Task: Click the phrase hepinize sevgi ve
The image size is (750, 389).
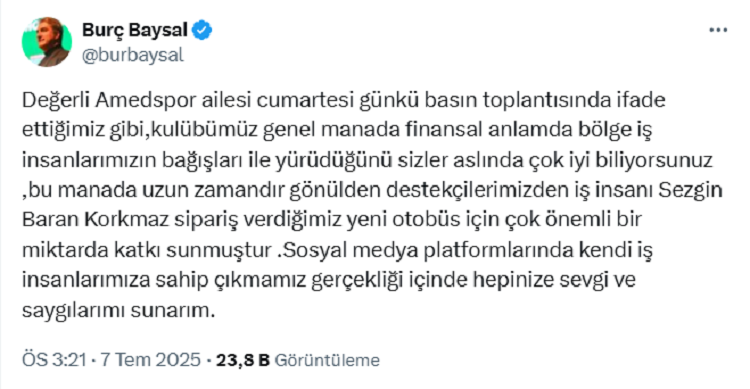Action: tap(554, 280)
